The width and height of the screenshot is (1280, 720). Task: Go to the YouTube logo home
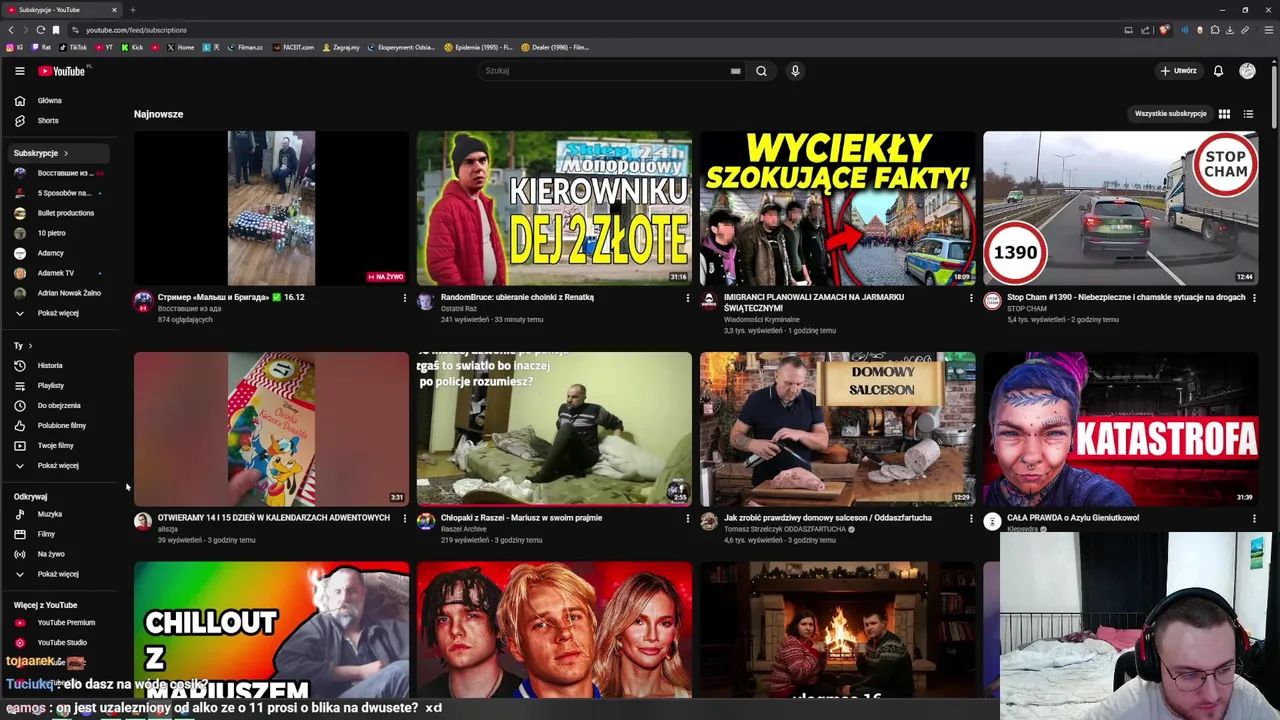(63, 71)
